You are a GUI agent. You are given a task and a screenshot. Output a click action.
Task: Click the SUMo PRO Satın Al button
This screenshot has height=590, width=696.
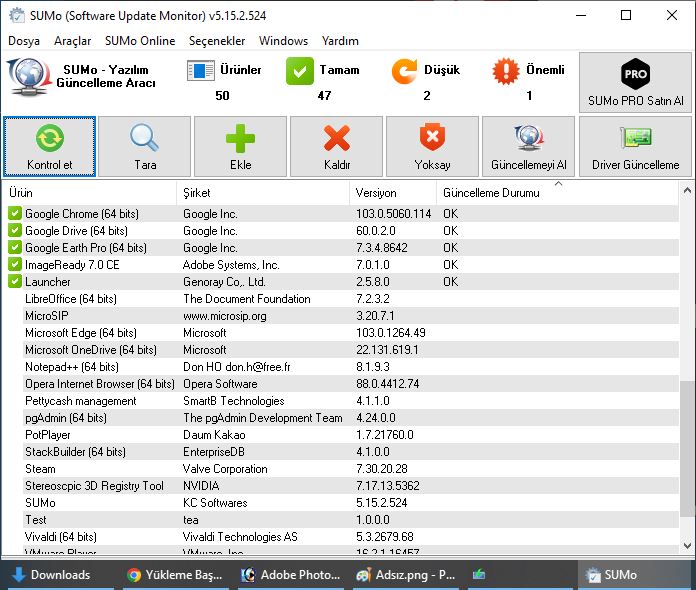pos(635,82)
